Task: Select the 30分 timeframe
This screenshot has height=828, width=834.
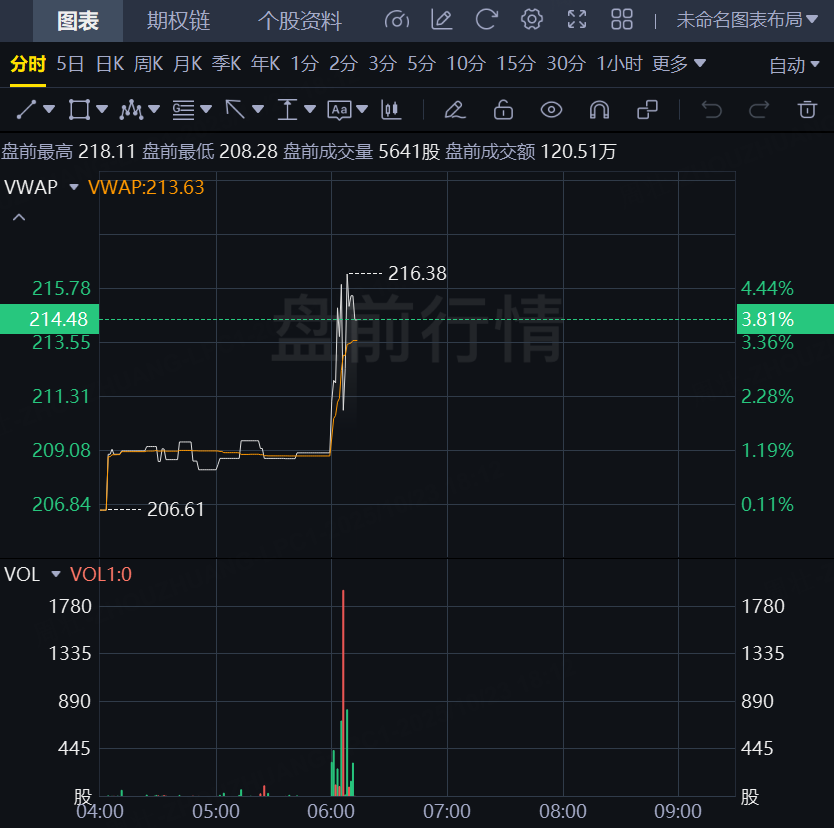Action: [x=566, y=64]
